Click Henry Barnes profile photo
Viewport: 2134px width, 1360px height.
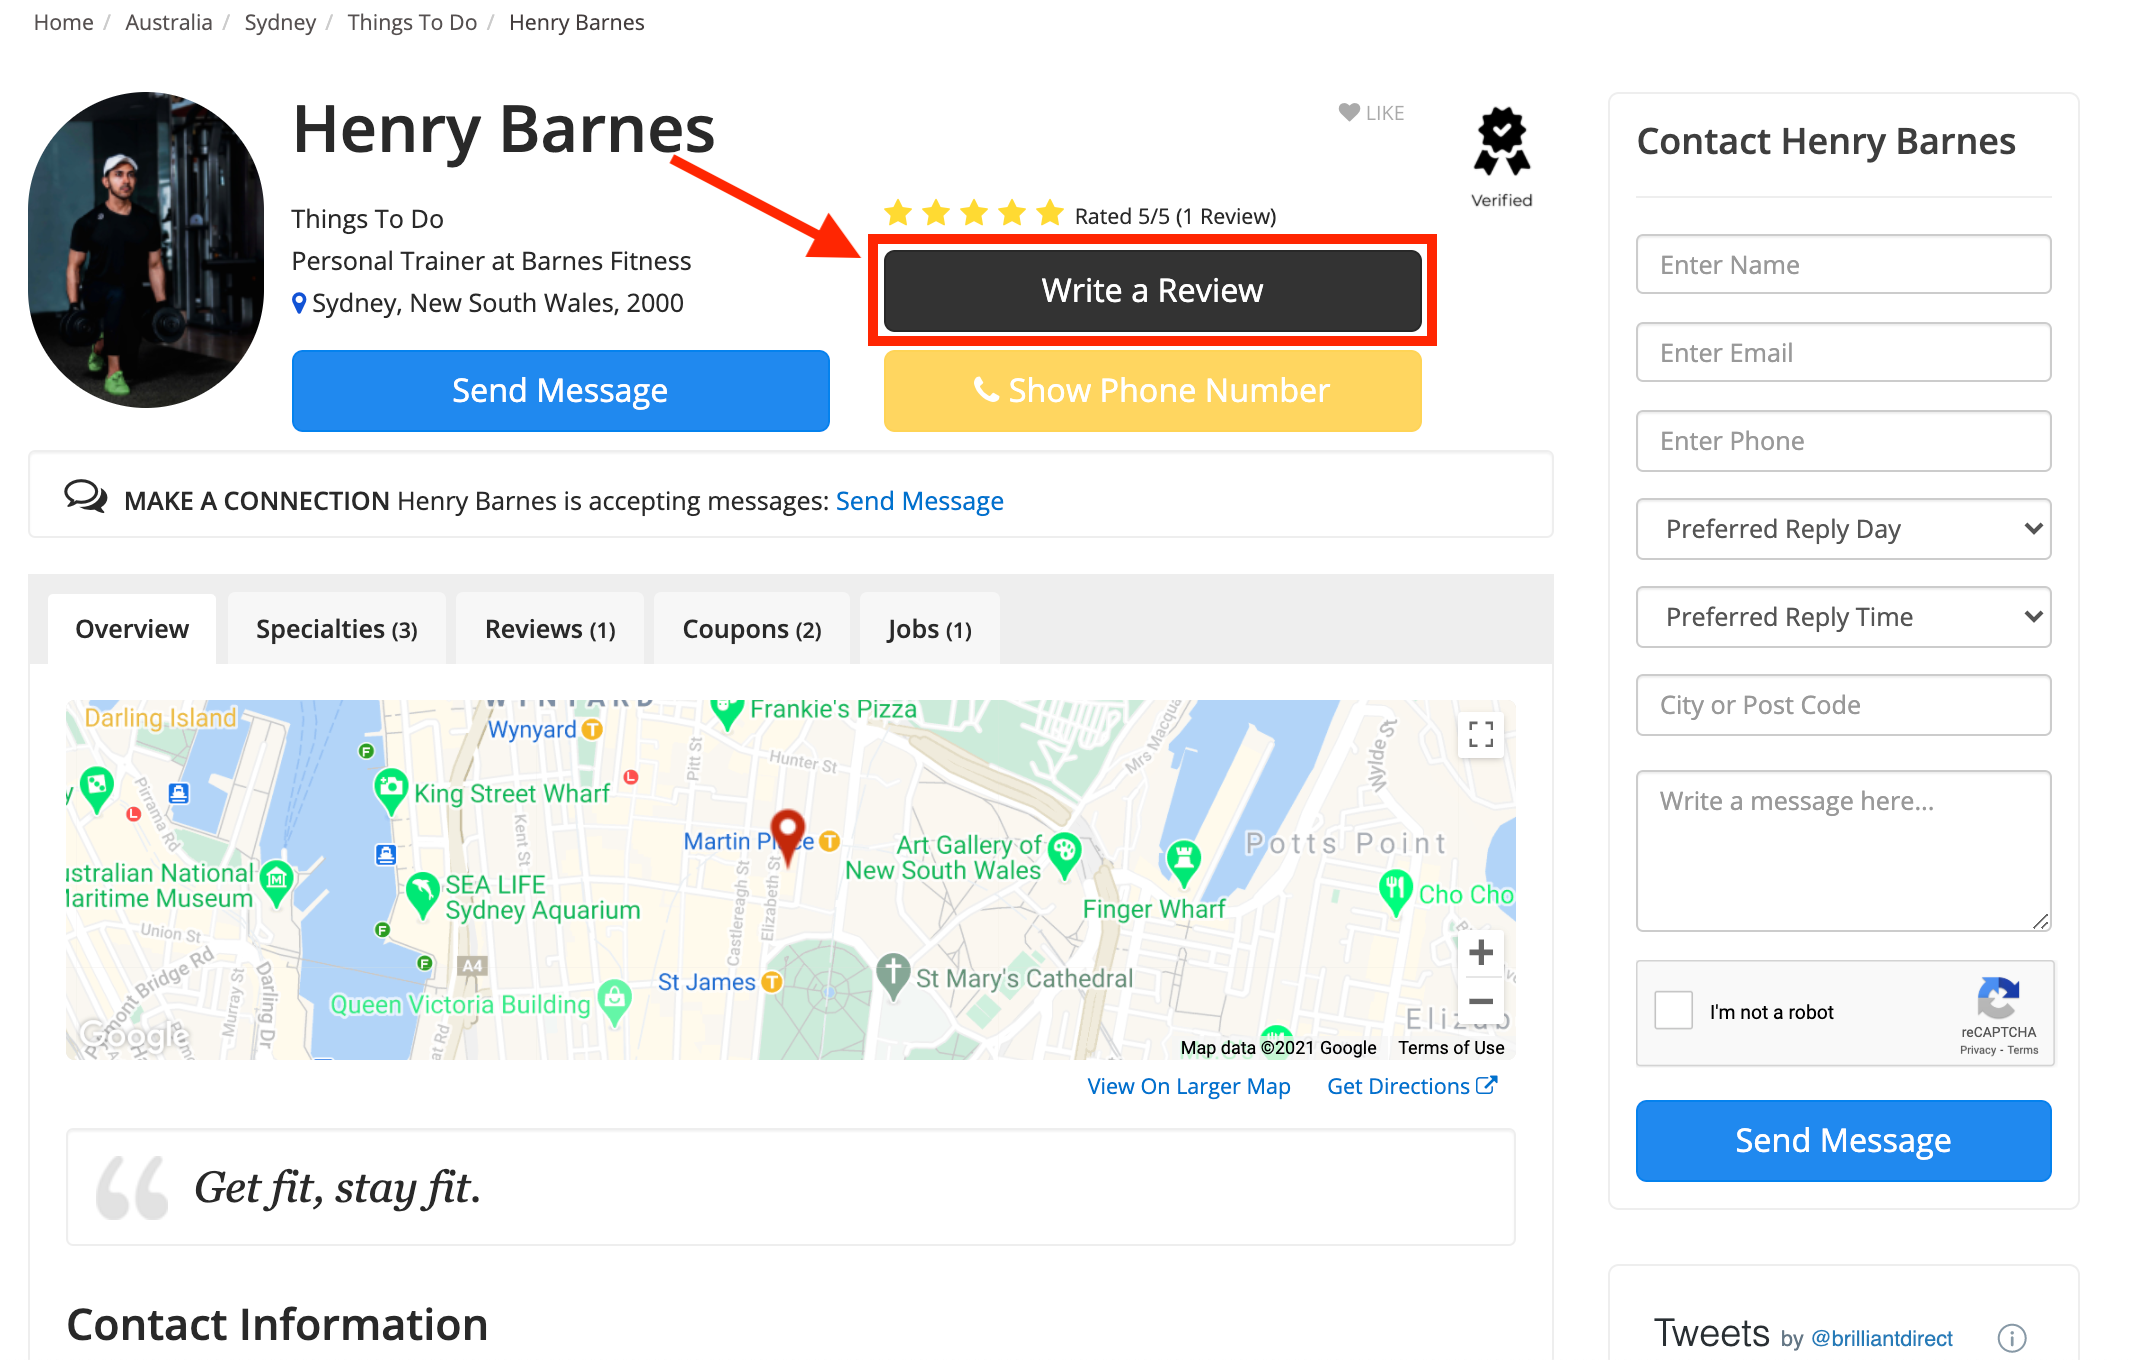(x=146, y=250)
